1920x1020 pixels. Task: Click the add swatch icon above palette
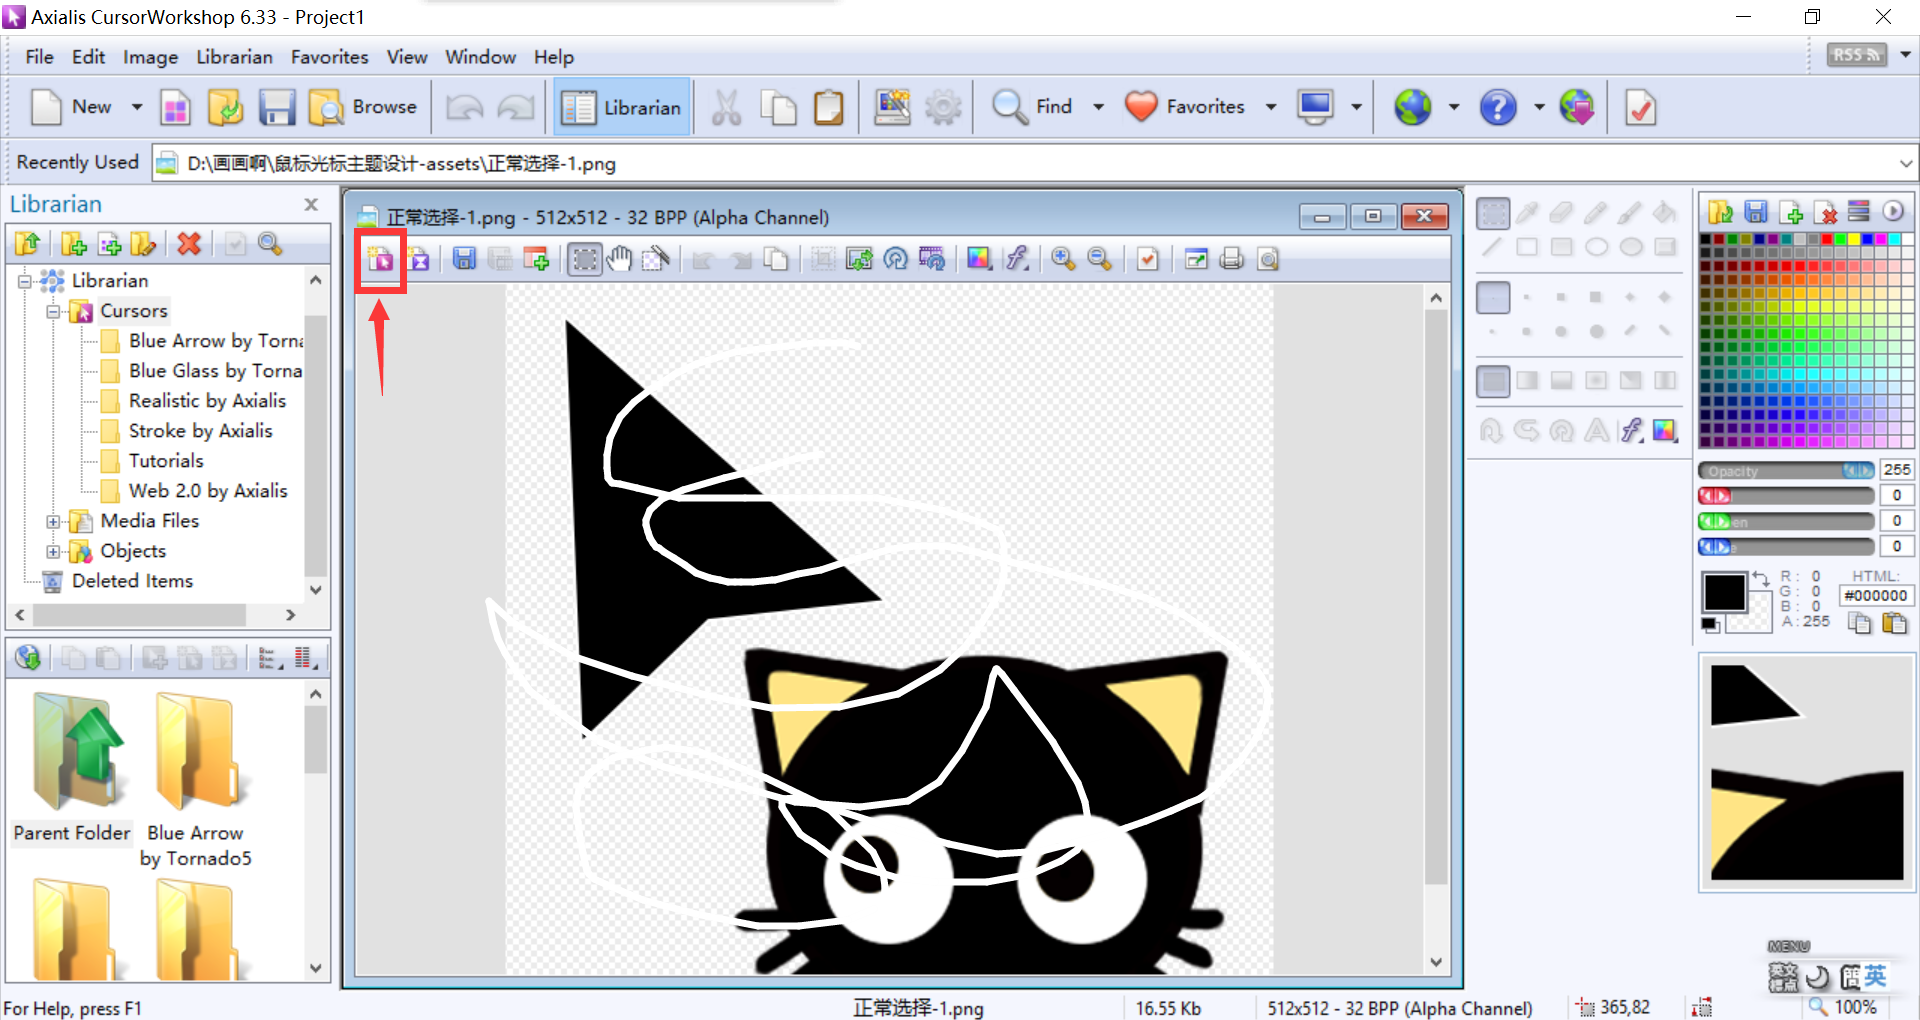(1792, 212)
